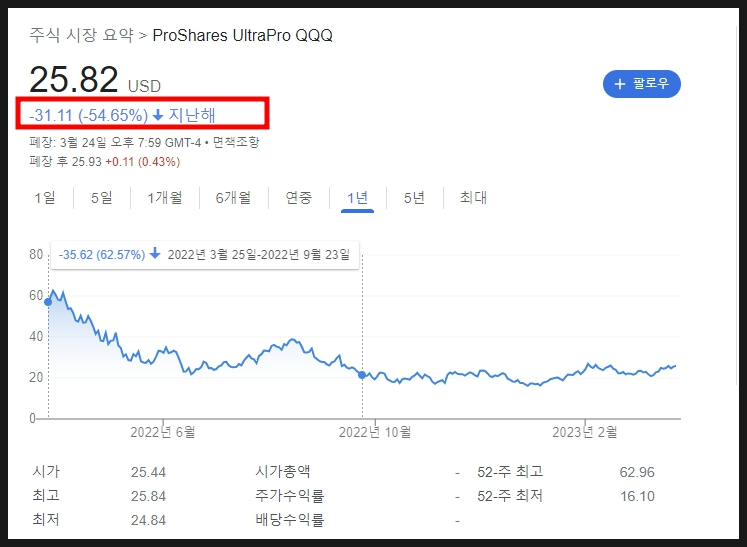
Task: Click the 시가 value 25.44
Action: [149, 472]
